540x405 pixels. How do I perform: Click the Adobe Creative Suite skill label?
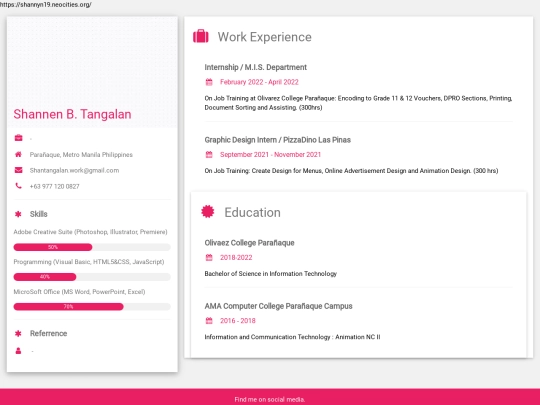[90, 232]
